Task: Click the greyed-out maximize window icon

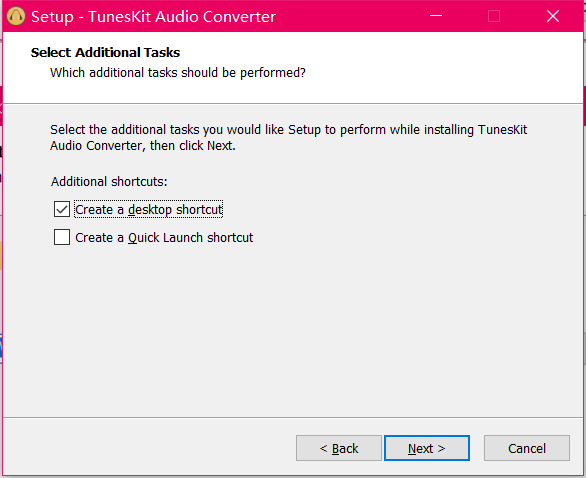Action: coord(494,16)
